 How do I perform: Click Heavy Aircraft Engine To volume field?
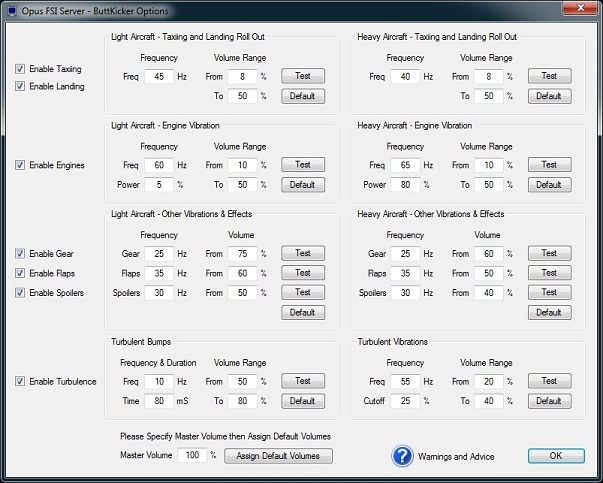click(489, 185)
